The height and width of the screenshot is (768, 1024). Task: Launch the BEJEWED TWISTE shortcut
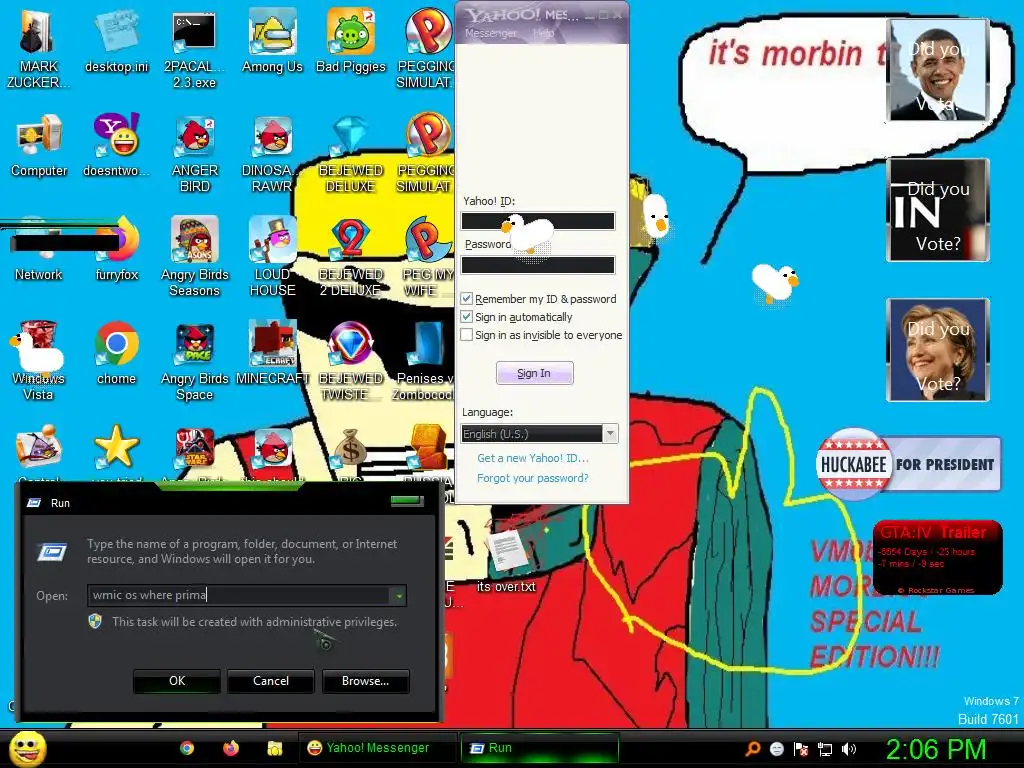coord(351,361)
